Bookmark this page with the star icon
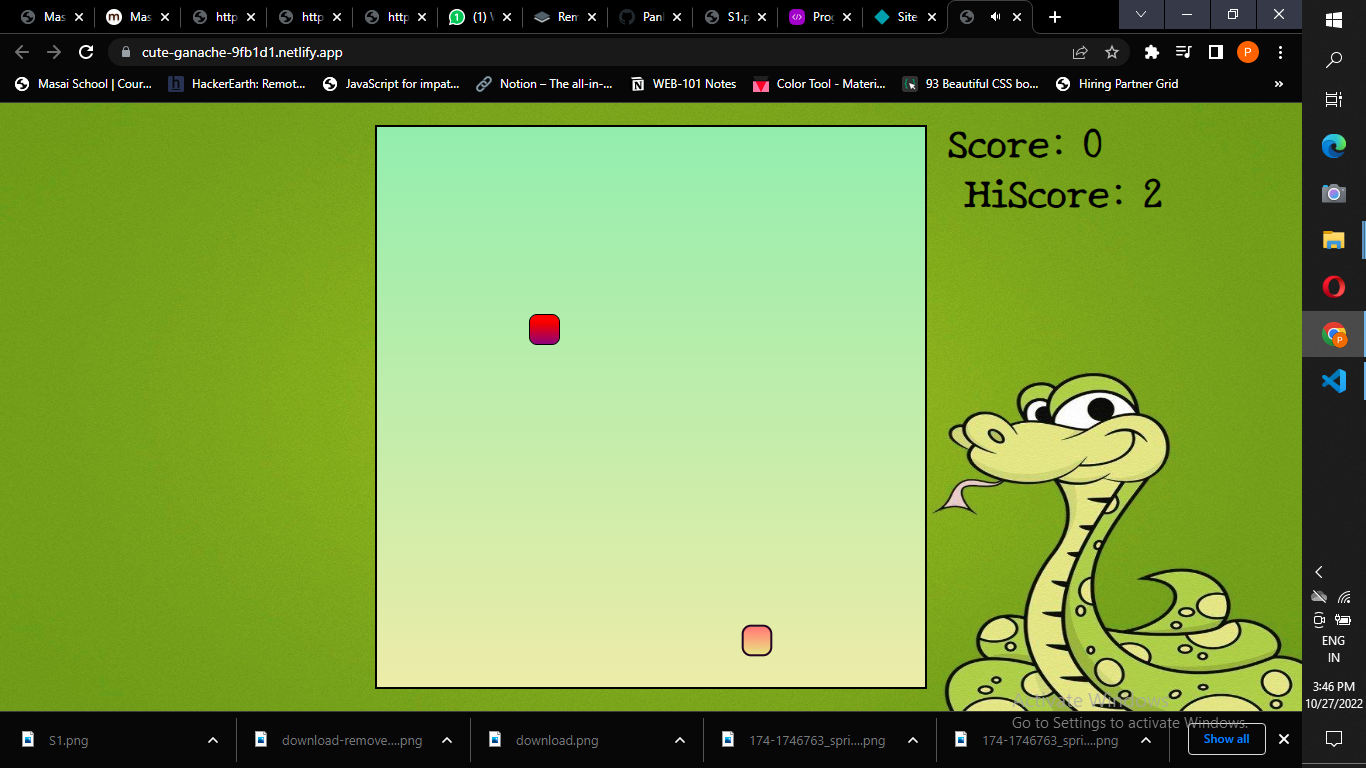The width and height of the screenshot is (1366, 768). click(1112, 52)
